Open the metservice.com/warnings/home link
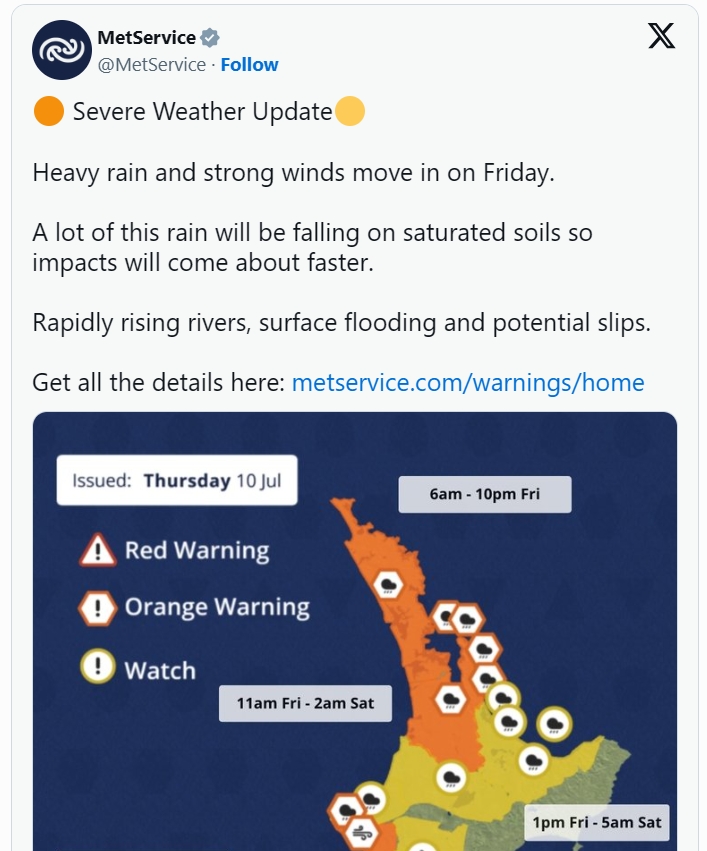This screenshot has width=707, height=851. tap(468, 383)
